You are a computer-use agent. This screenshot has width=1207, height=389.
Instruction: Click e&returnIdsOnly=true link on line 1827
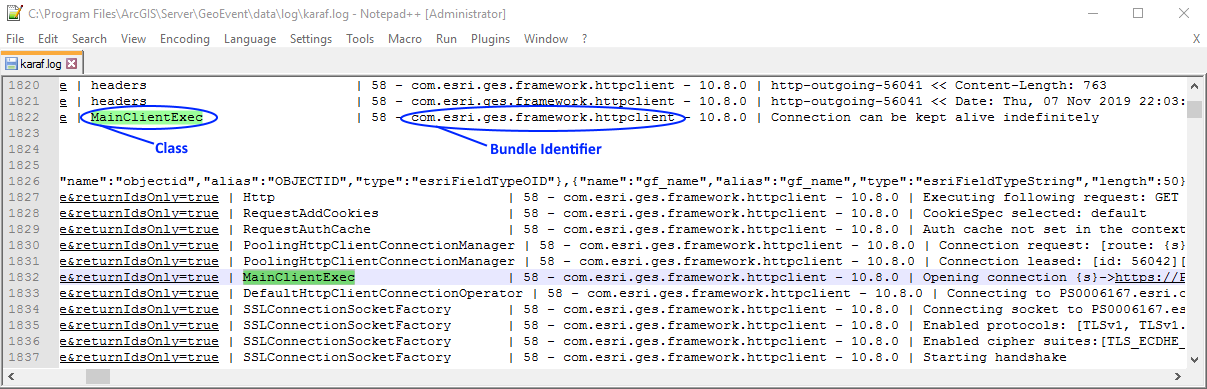(x=139, y=197)
